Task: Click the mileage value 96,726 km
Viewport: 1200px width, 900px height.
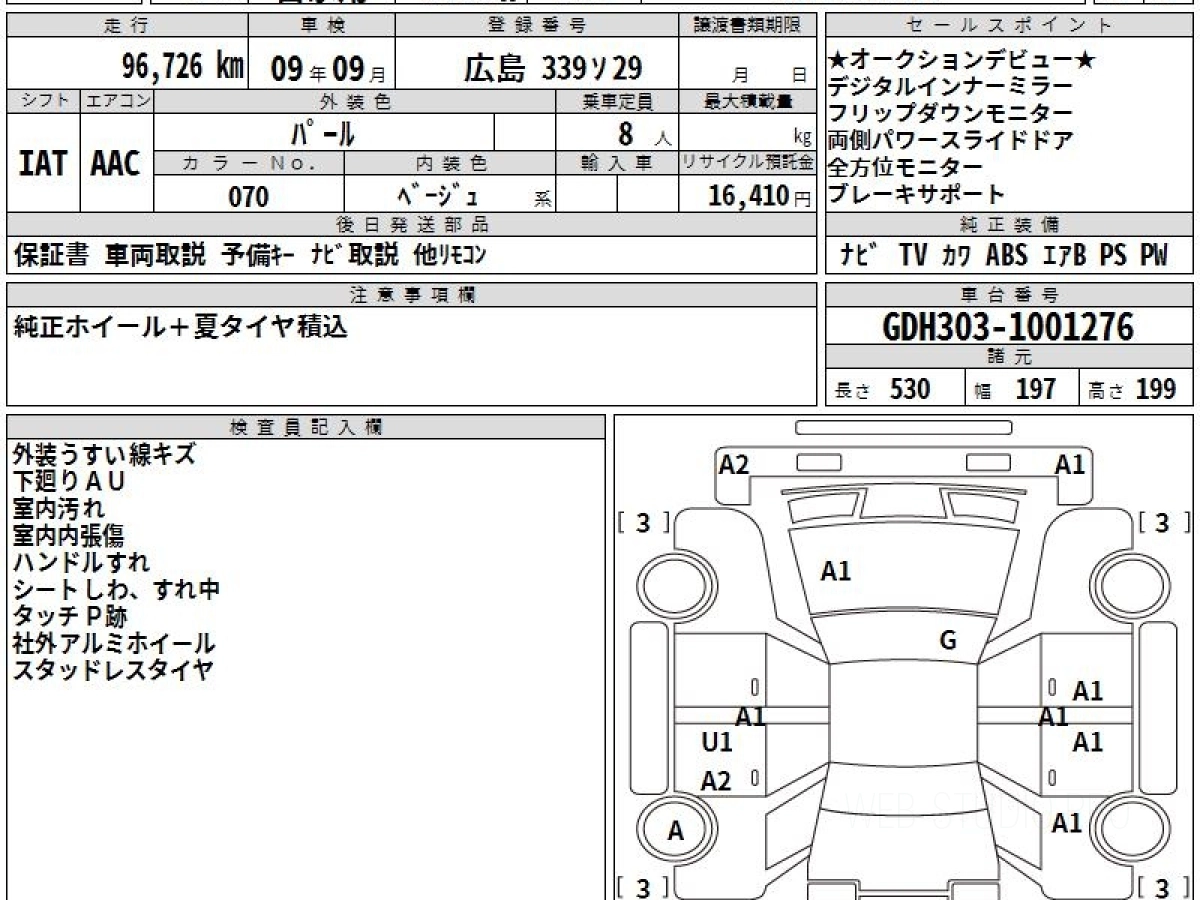Action: pyautogui.click(x=182, y=67)
